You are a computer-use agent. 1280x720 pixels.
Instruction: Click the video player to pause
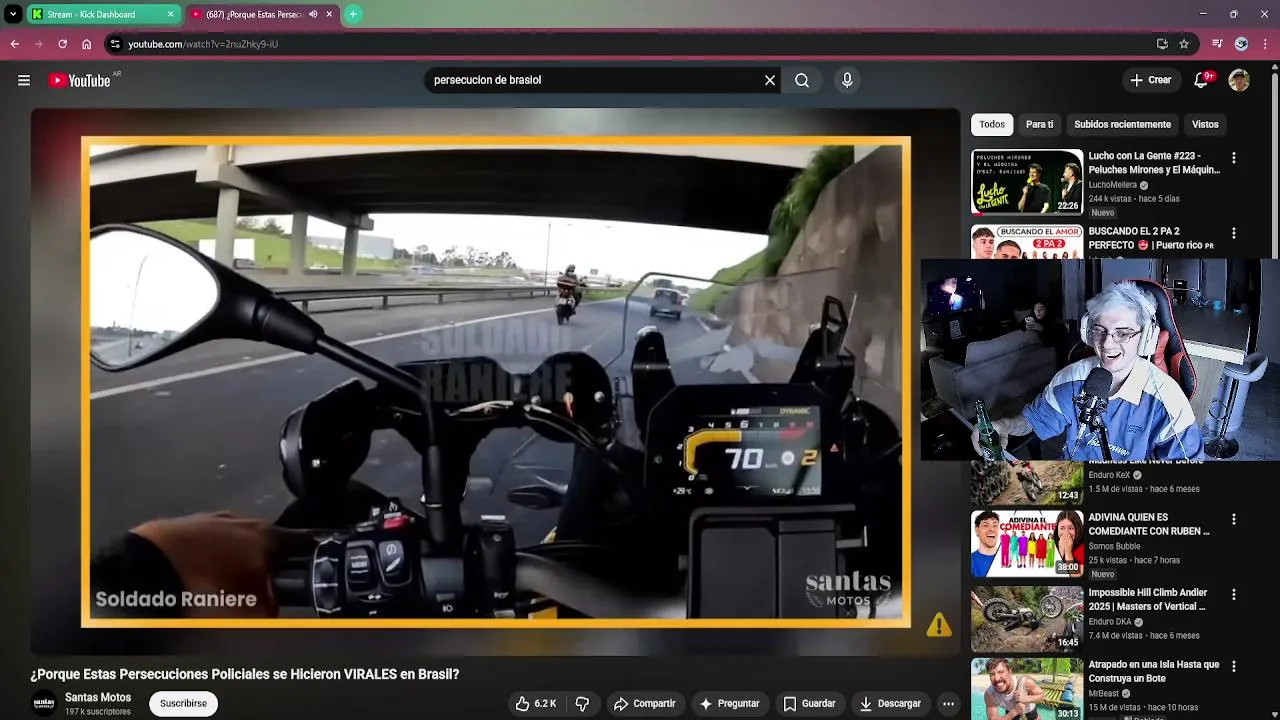(495, 382)
